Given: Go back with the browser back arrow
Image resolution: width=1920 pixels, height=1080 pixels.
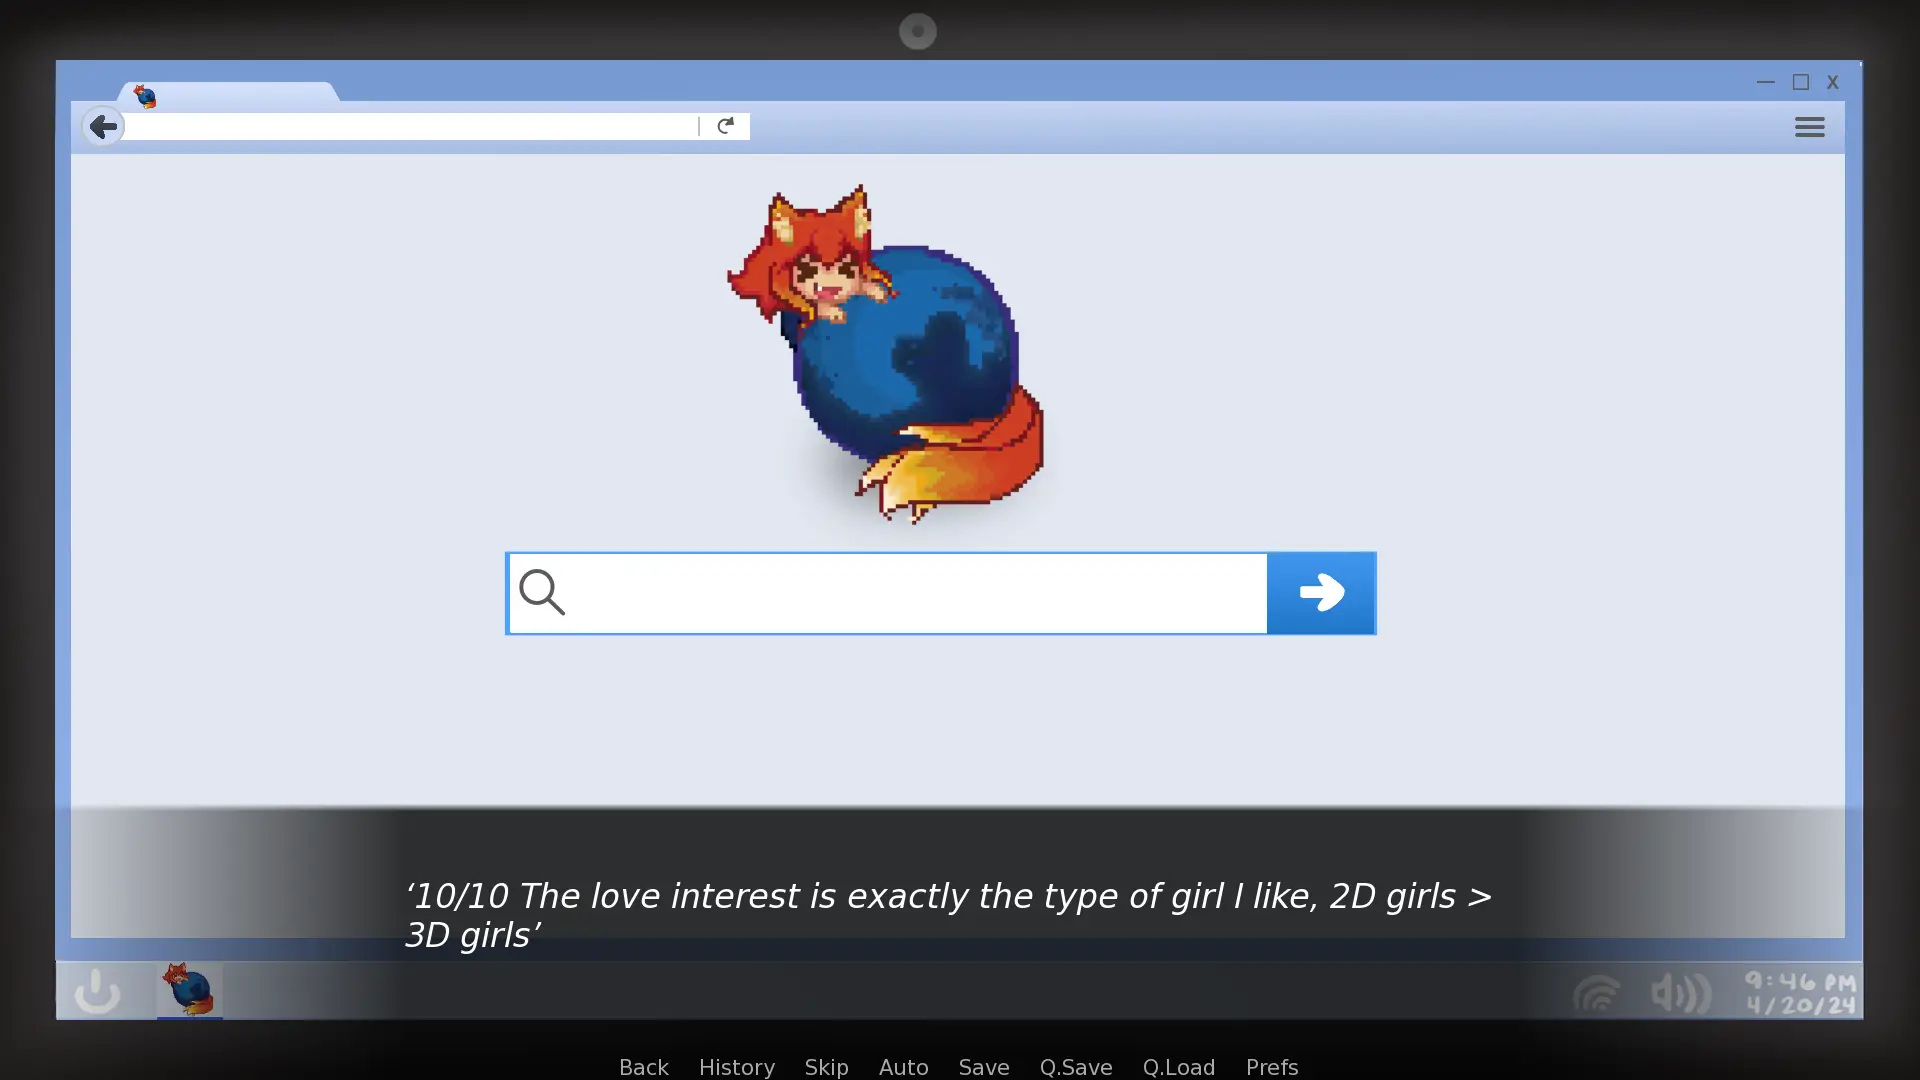Looking at the screenshot, I should click(103, 126).
